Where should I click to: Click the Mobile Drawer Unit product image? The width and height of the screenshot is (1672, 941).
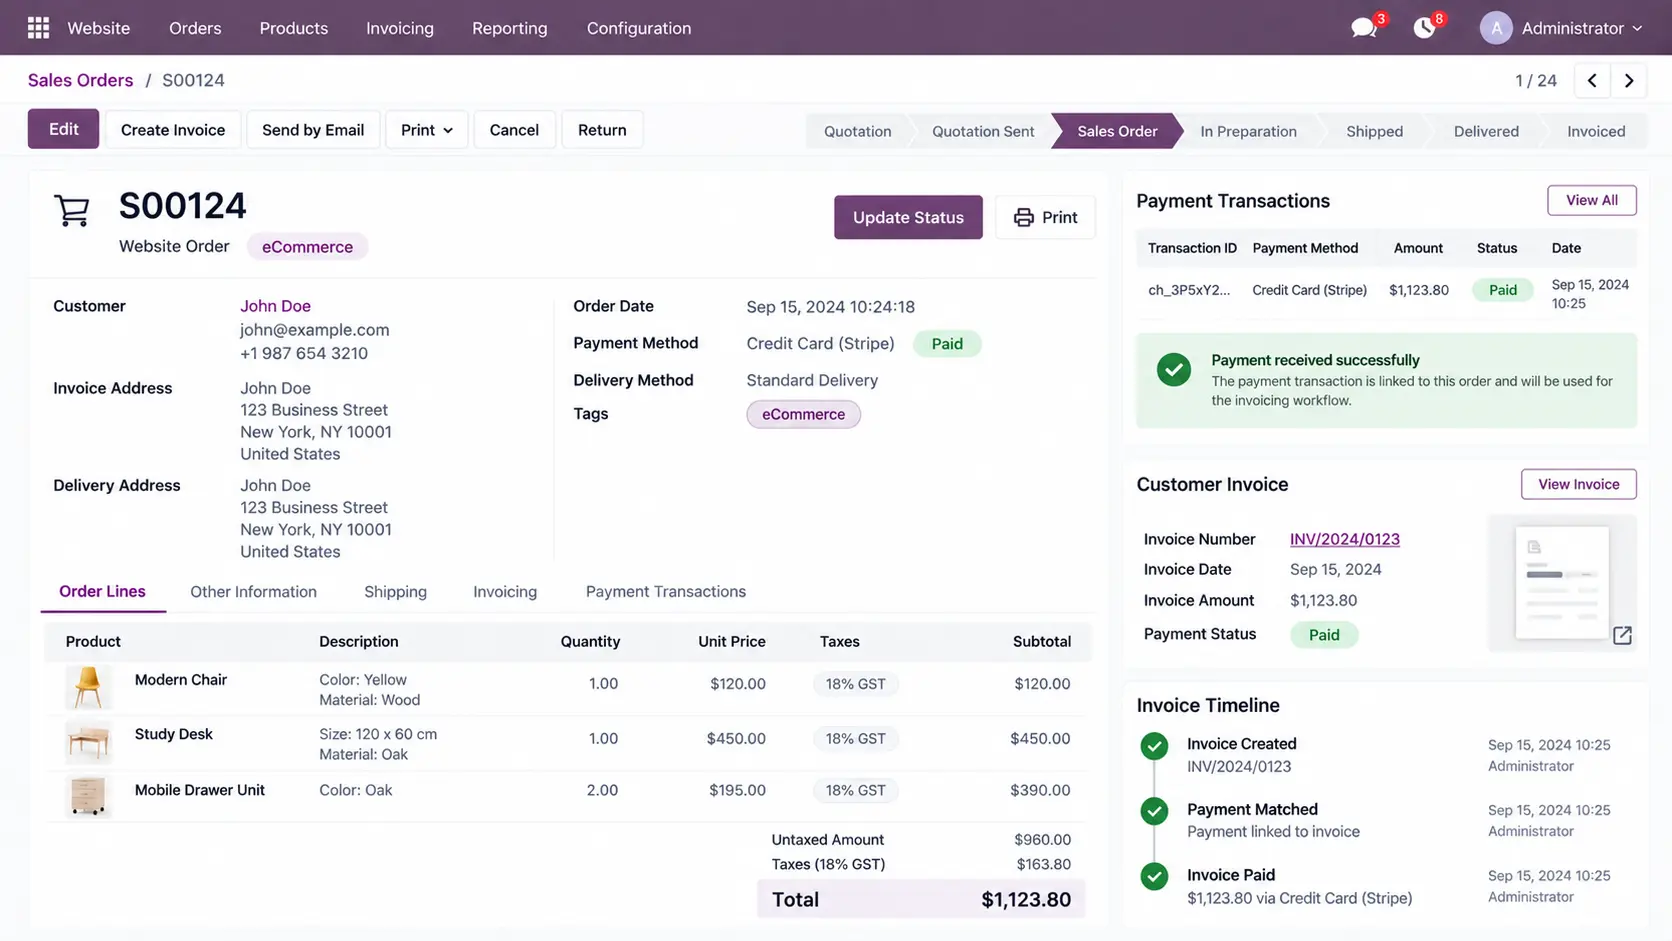click(88, 797)
